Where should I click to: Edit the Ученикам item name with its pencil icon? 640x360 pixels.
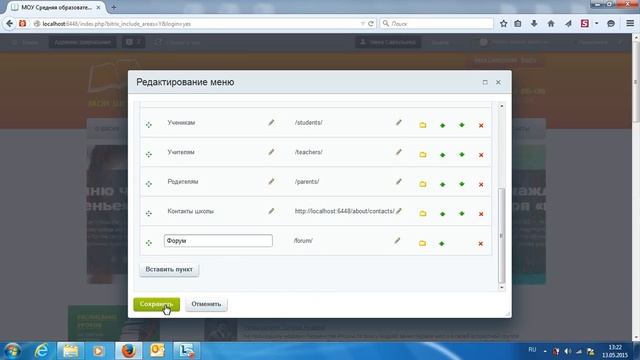click(x=271, y=122)
